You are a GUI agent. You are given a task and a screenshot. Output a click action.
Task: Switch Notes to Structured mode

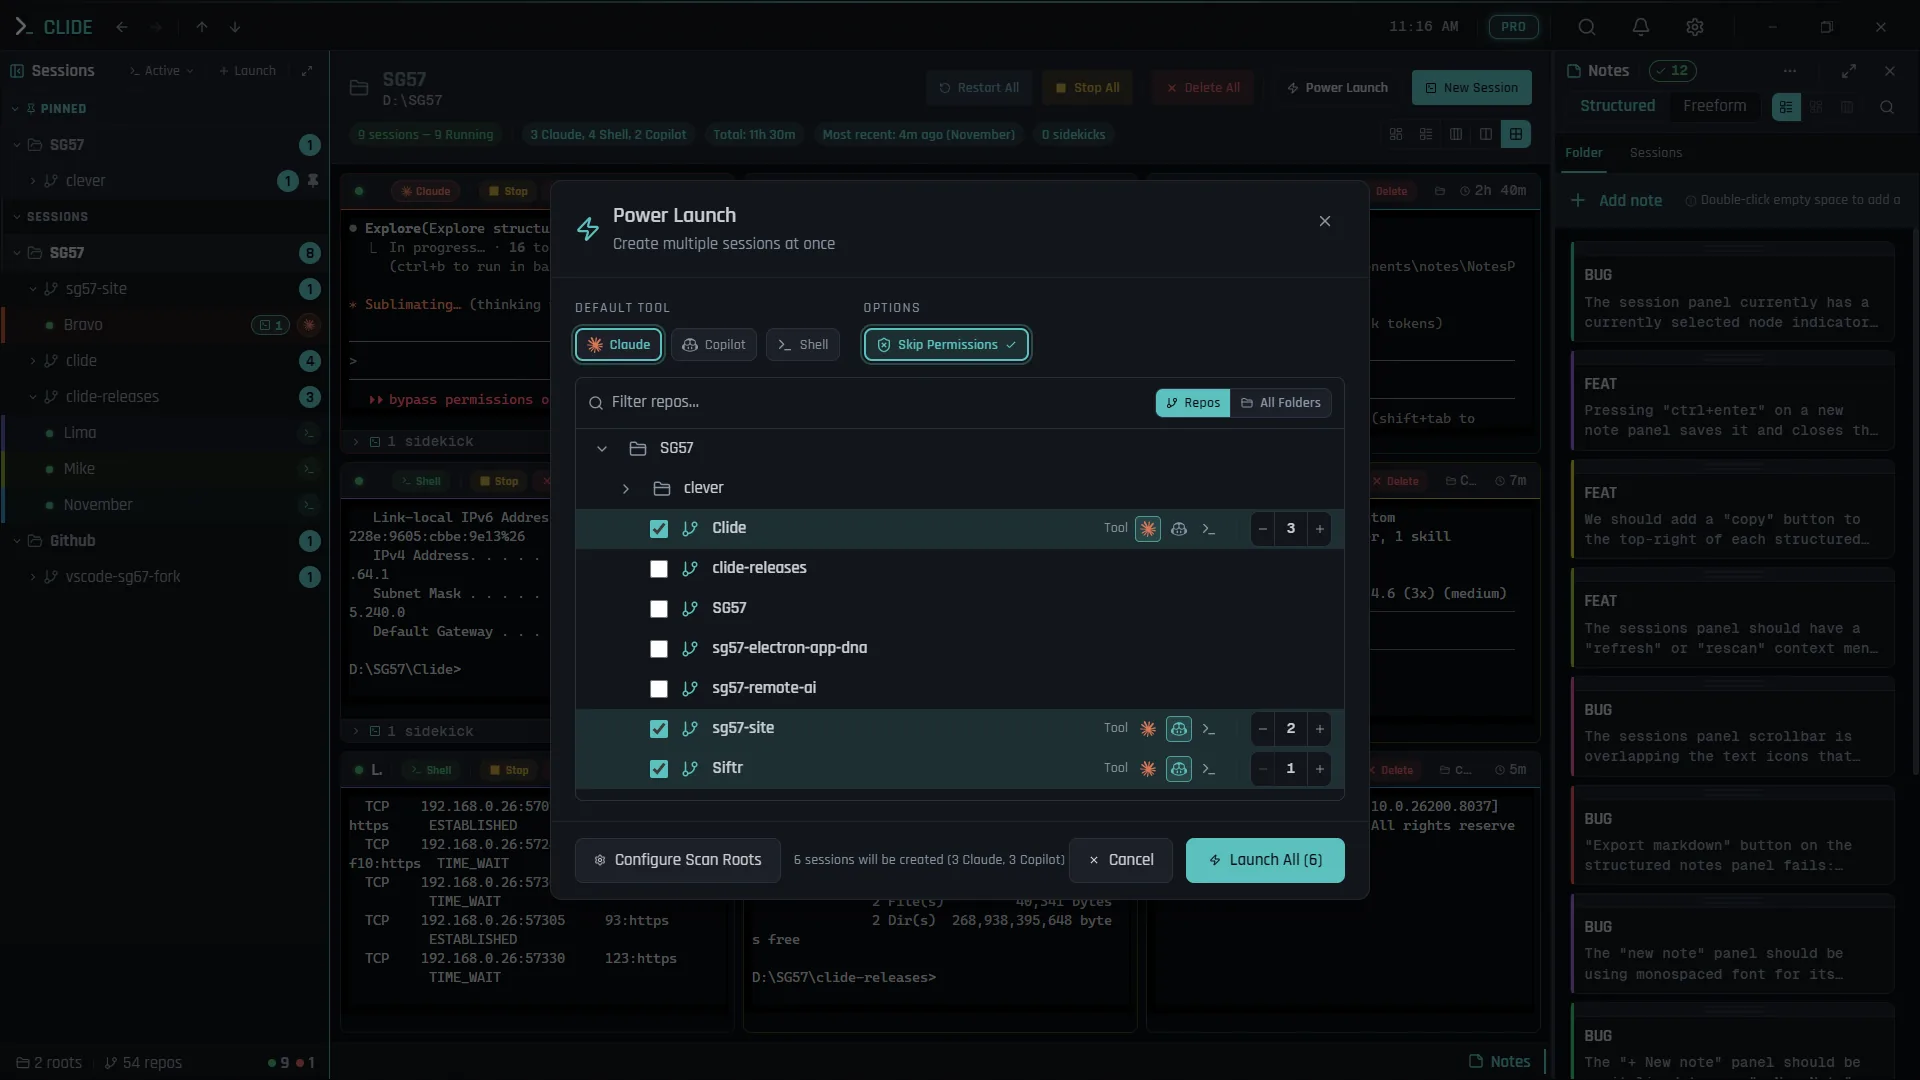click(1617, 106)
